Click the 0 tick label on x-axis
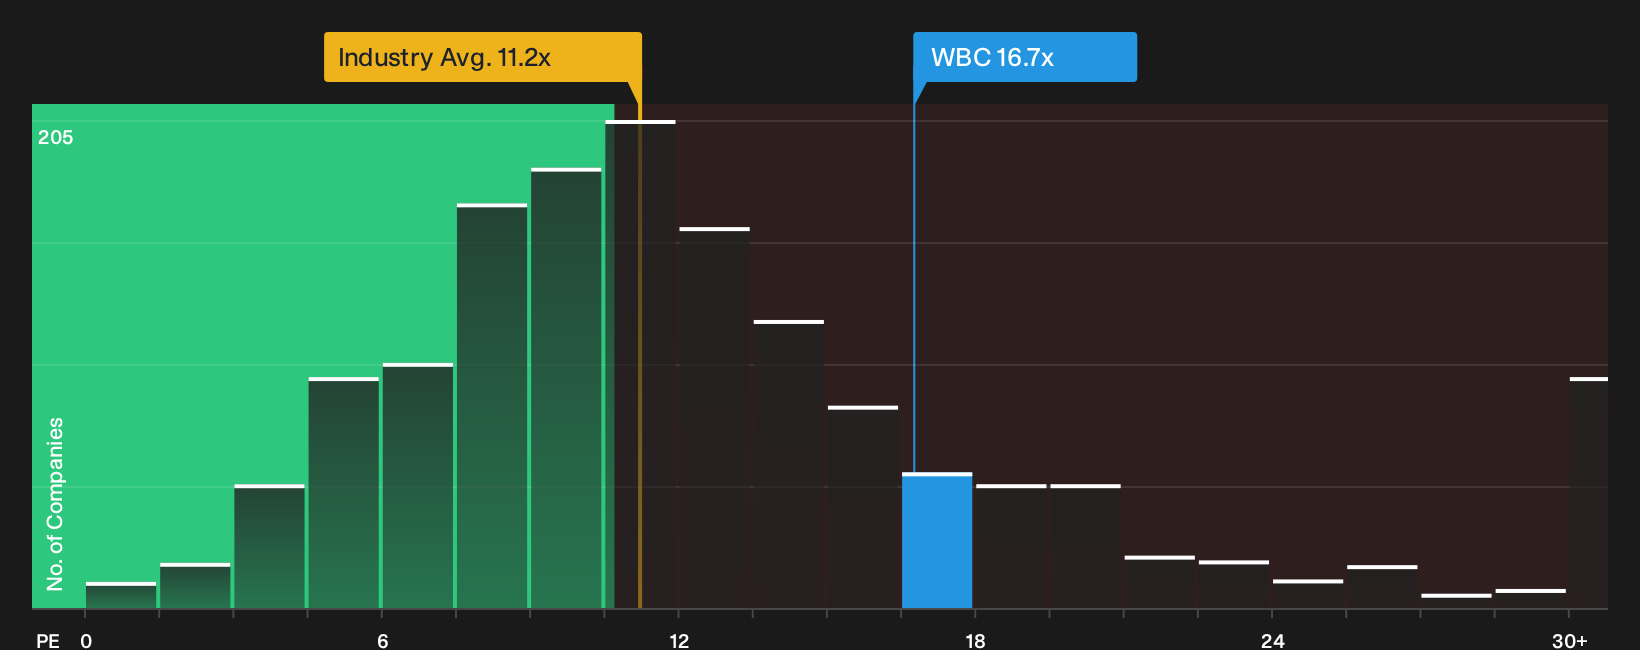 (86, 641)
